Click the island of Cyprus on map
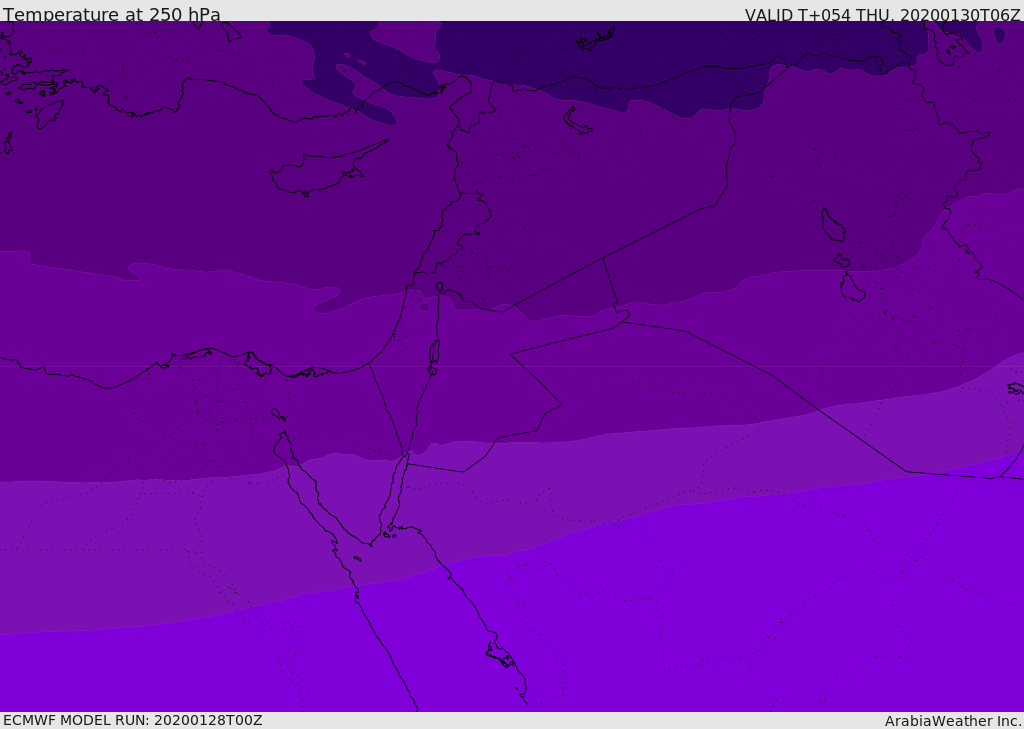The height and width of the screenshot is (729, 1024). click(327, 169)
